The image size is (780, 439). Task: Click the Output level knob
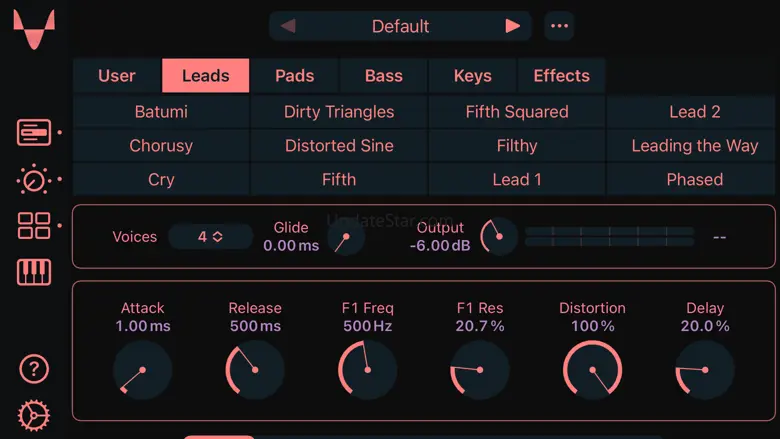point(497,237)
